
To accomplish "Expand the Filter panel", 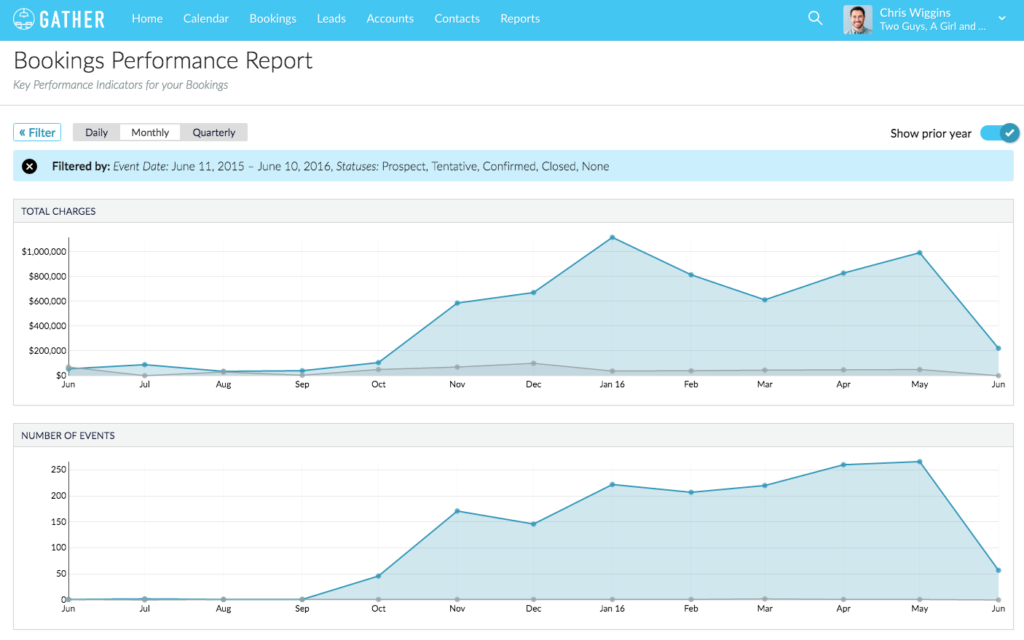I will point(37,132).
